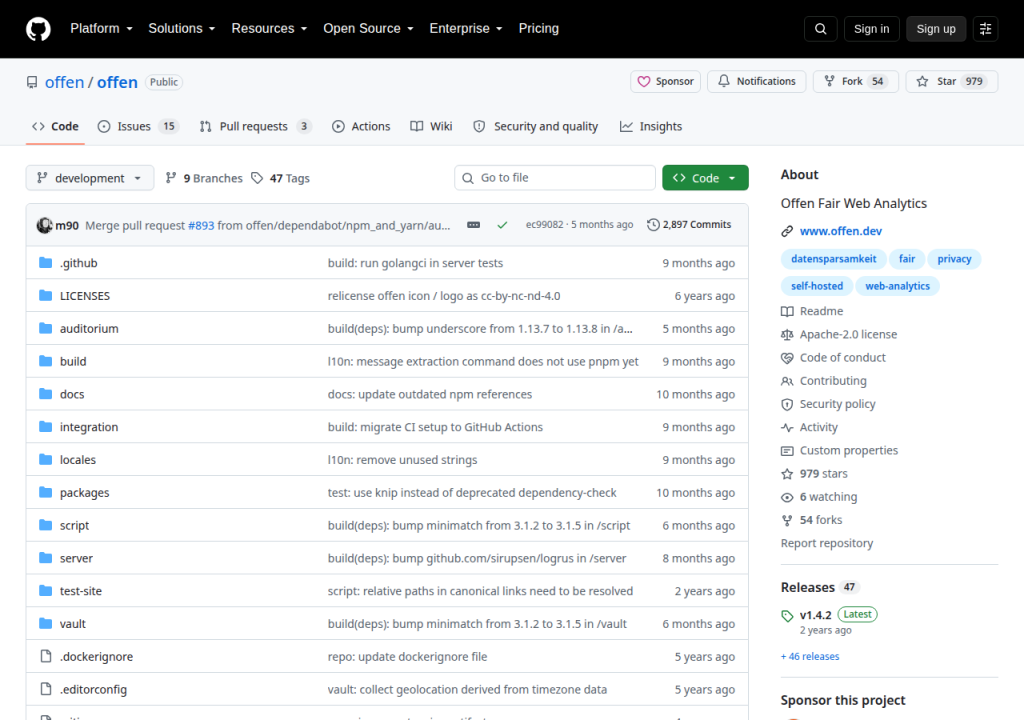Open the LICENSES folder
Image resolution: width=1024 pixels, height=720 pixels.
(85, 295)
